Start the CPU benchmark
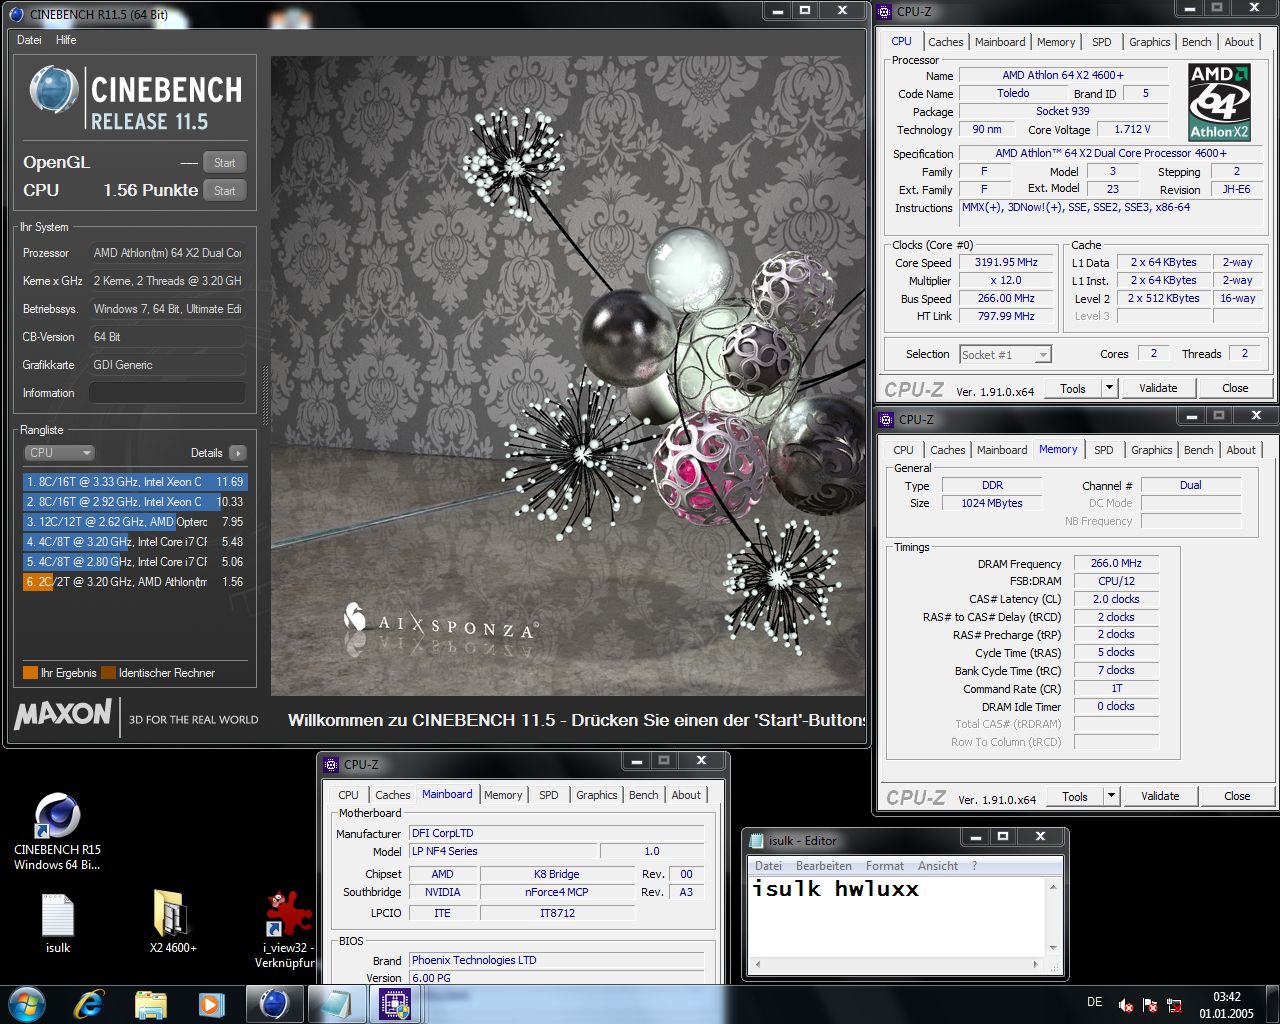This screenshot has width=1280, height=1024. click(224, 190)
